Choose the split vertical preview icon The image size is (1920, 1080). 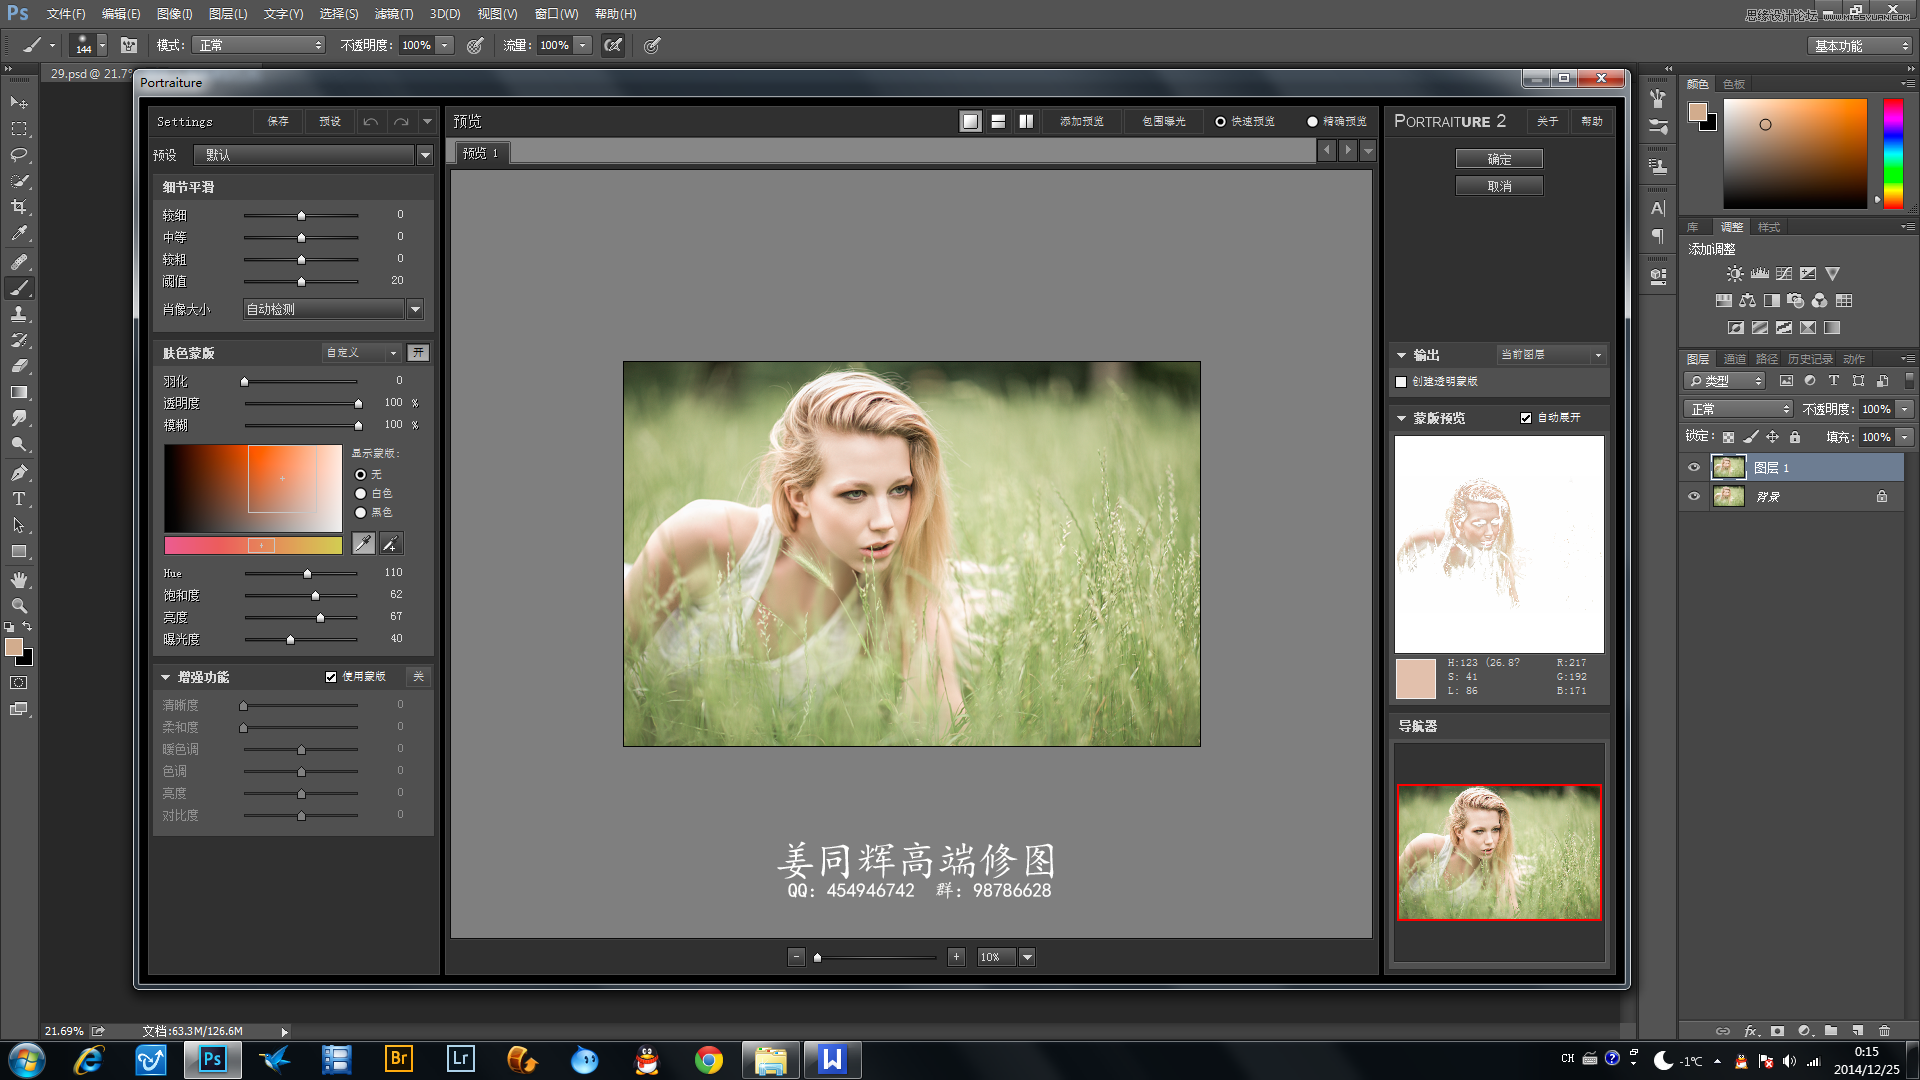(x=1026, y=121)
